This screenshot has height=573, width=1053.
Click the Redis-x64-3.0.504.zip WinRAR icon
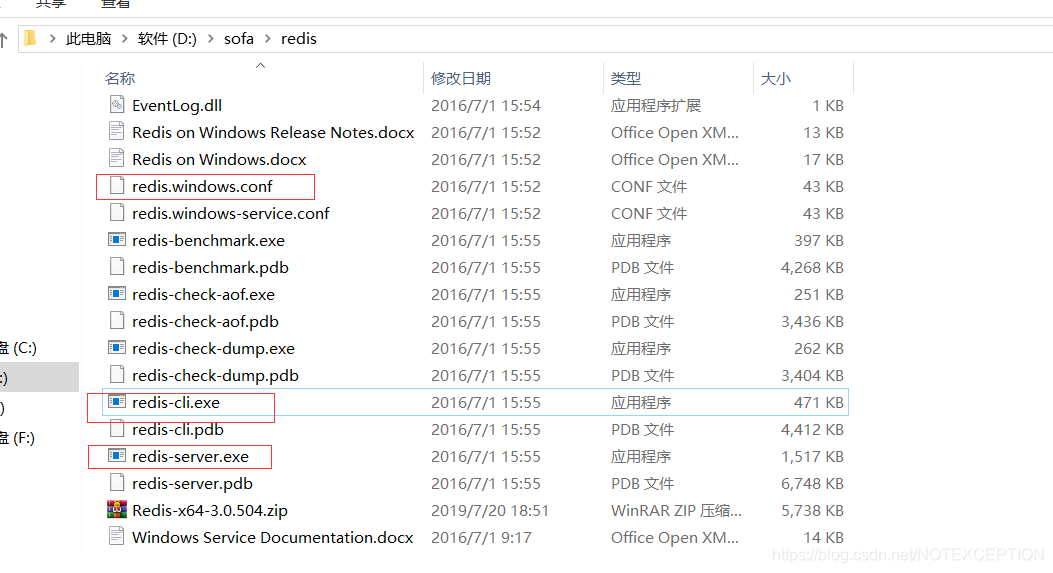(x=117, y=510)
